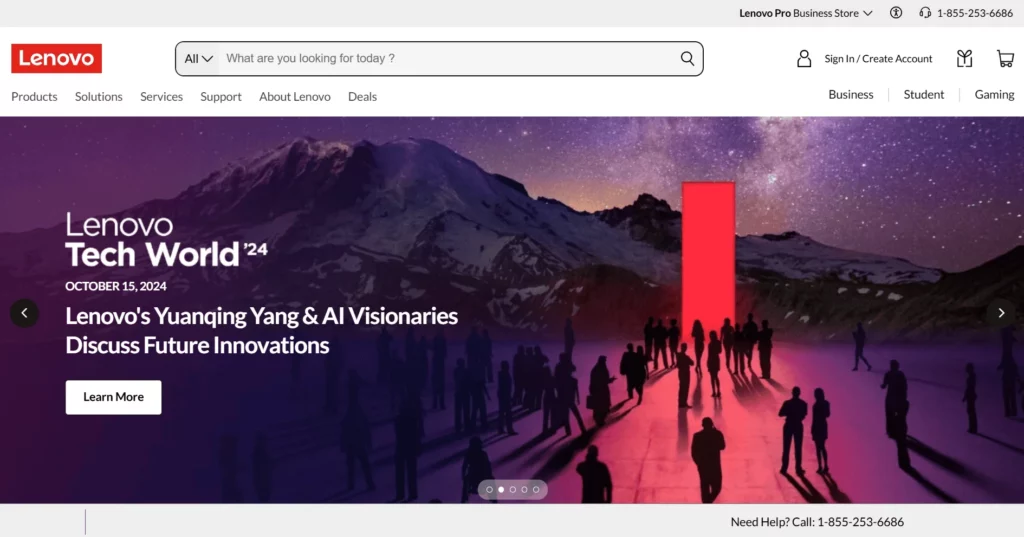Viewport: 1024px width, 537px height.
Task: Open the Solutions menu
Action: point(99,97)
